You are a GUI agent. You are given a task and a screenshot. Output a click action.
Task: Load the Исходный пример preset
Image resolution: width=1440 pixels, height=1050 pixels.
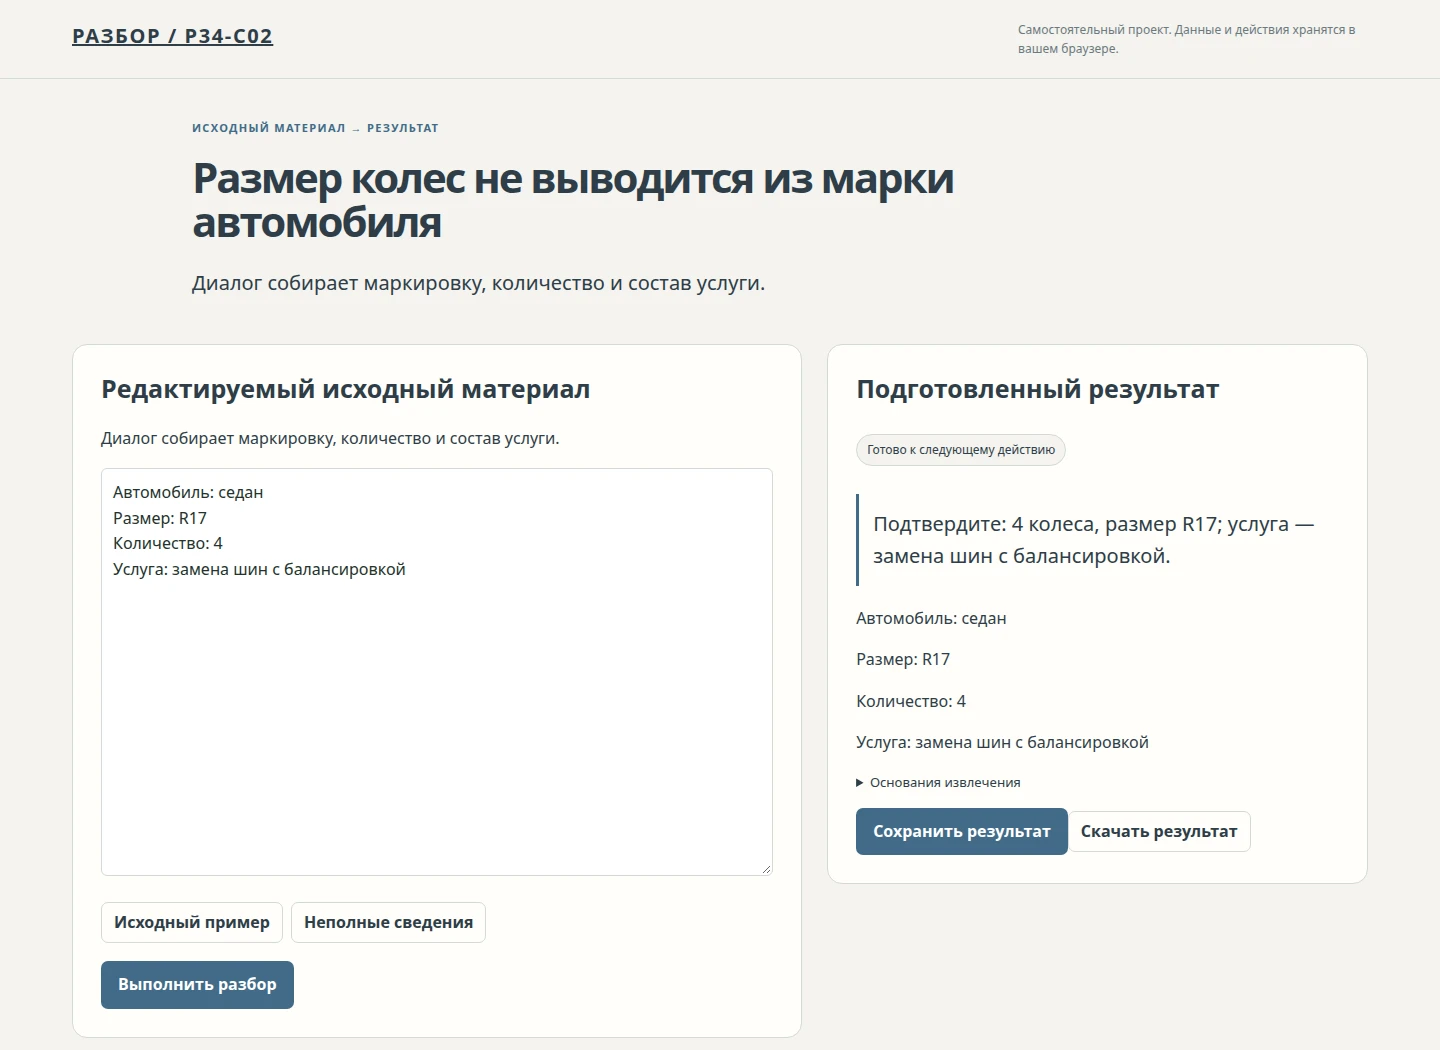192,922
